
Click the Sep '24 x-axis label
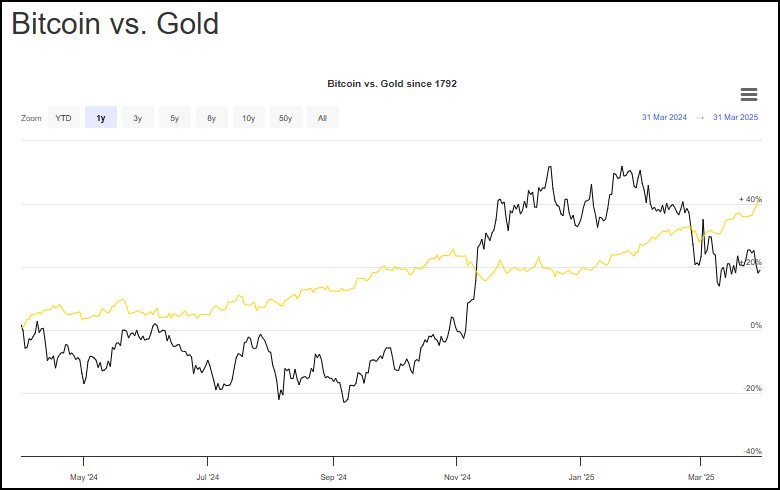(334, 477)
